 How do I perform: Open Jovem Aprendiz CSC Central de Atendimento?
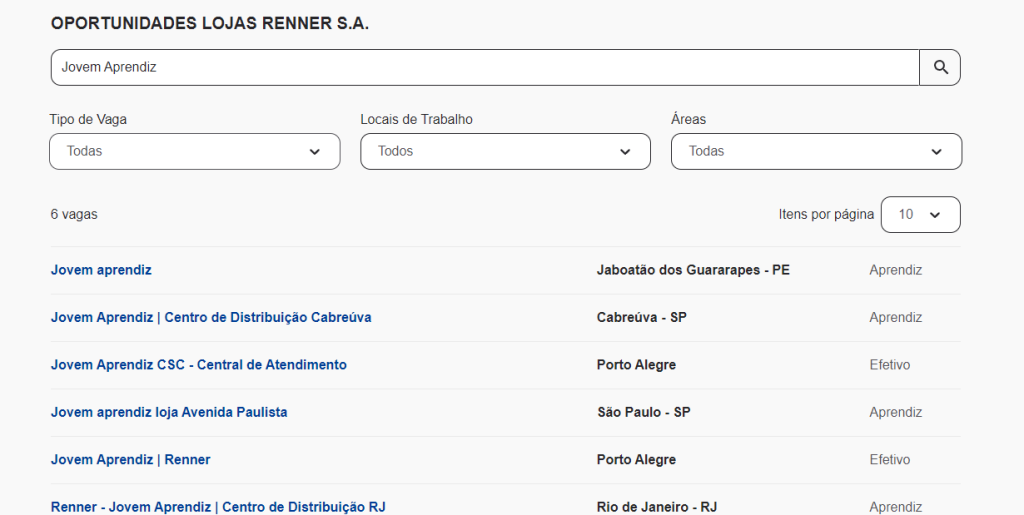tap(199, 365)
